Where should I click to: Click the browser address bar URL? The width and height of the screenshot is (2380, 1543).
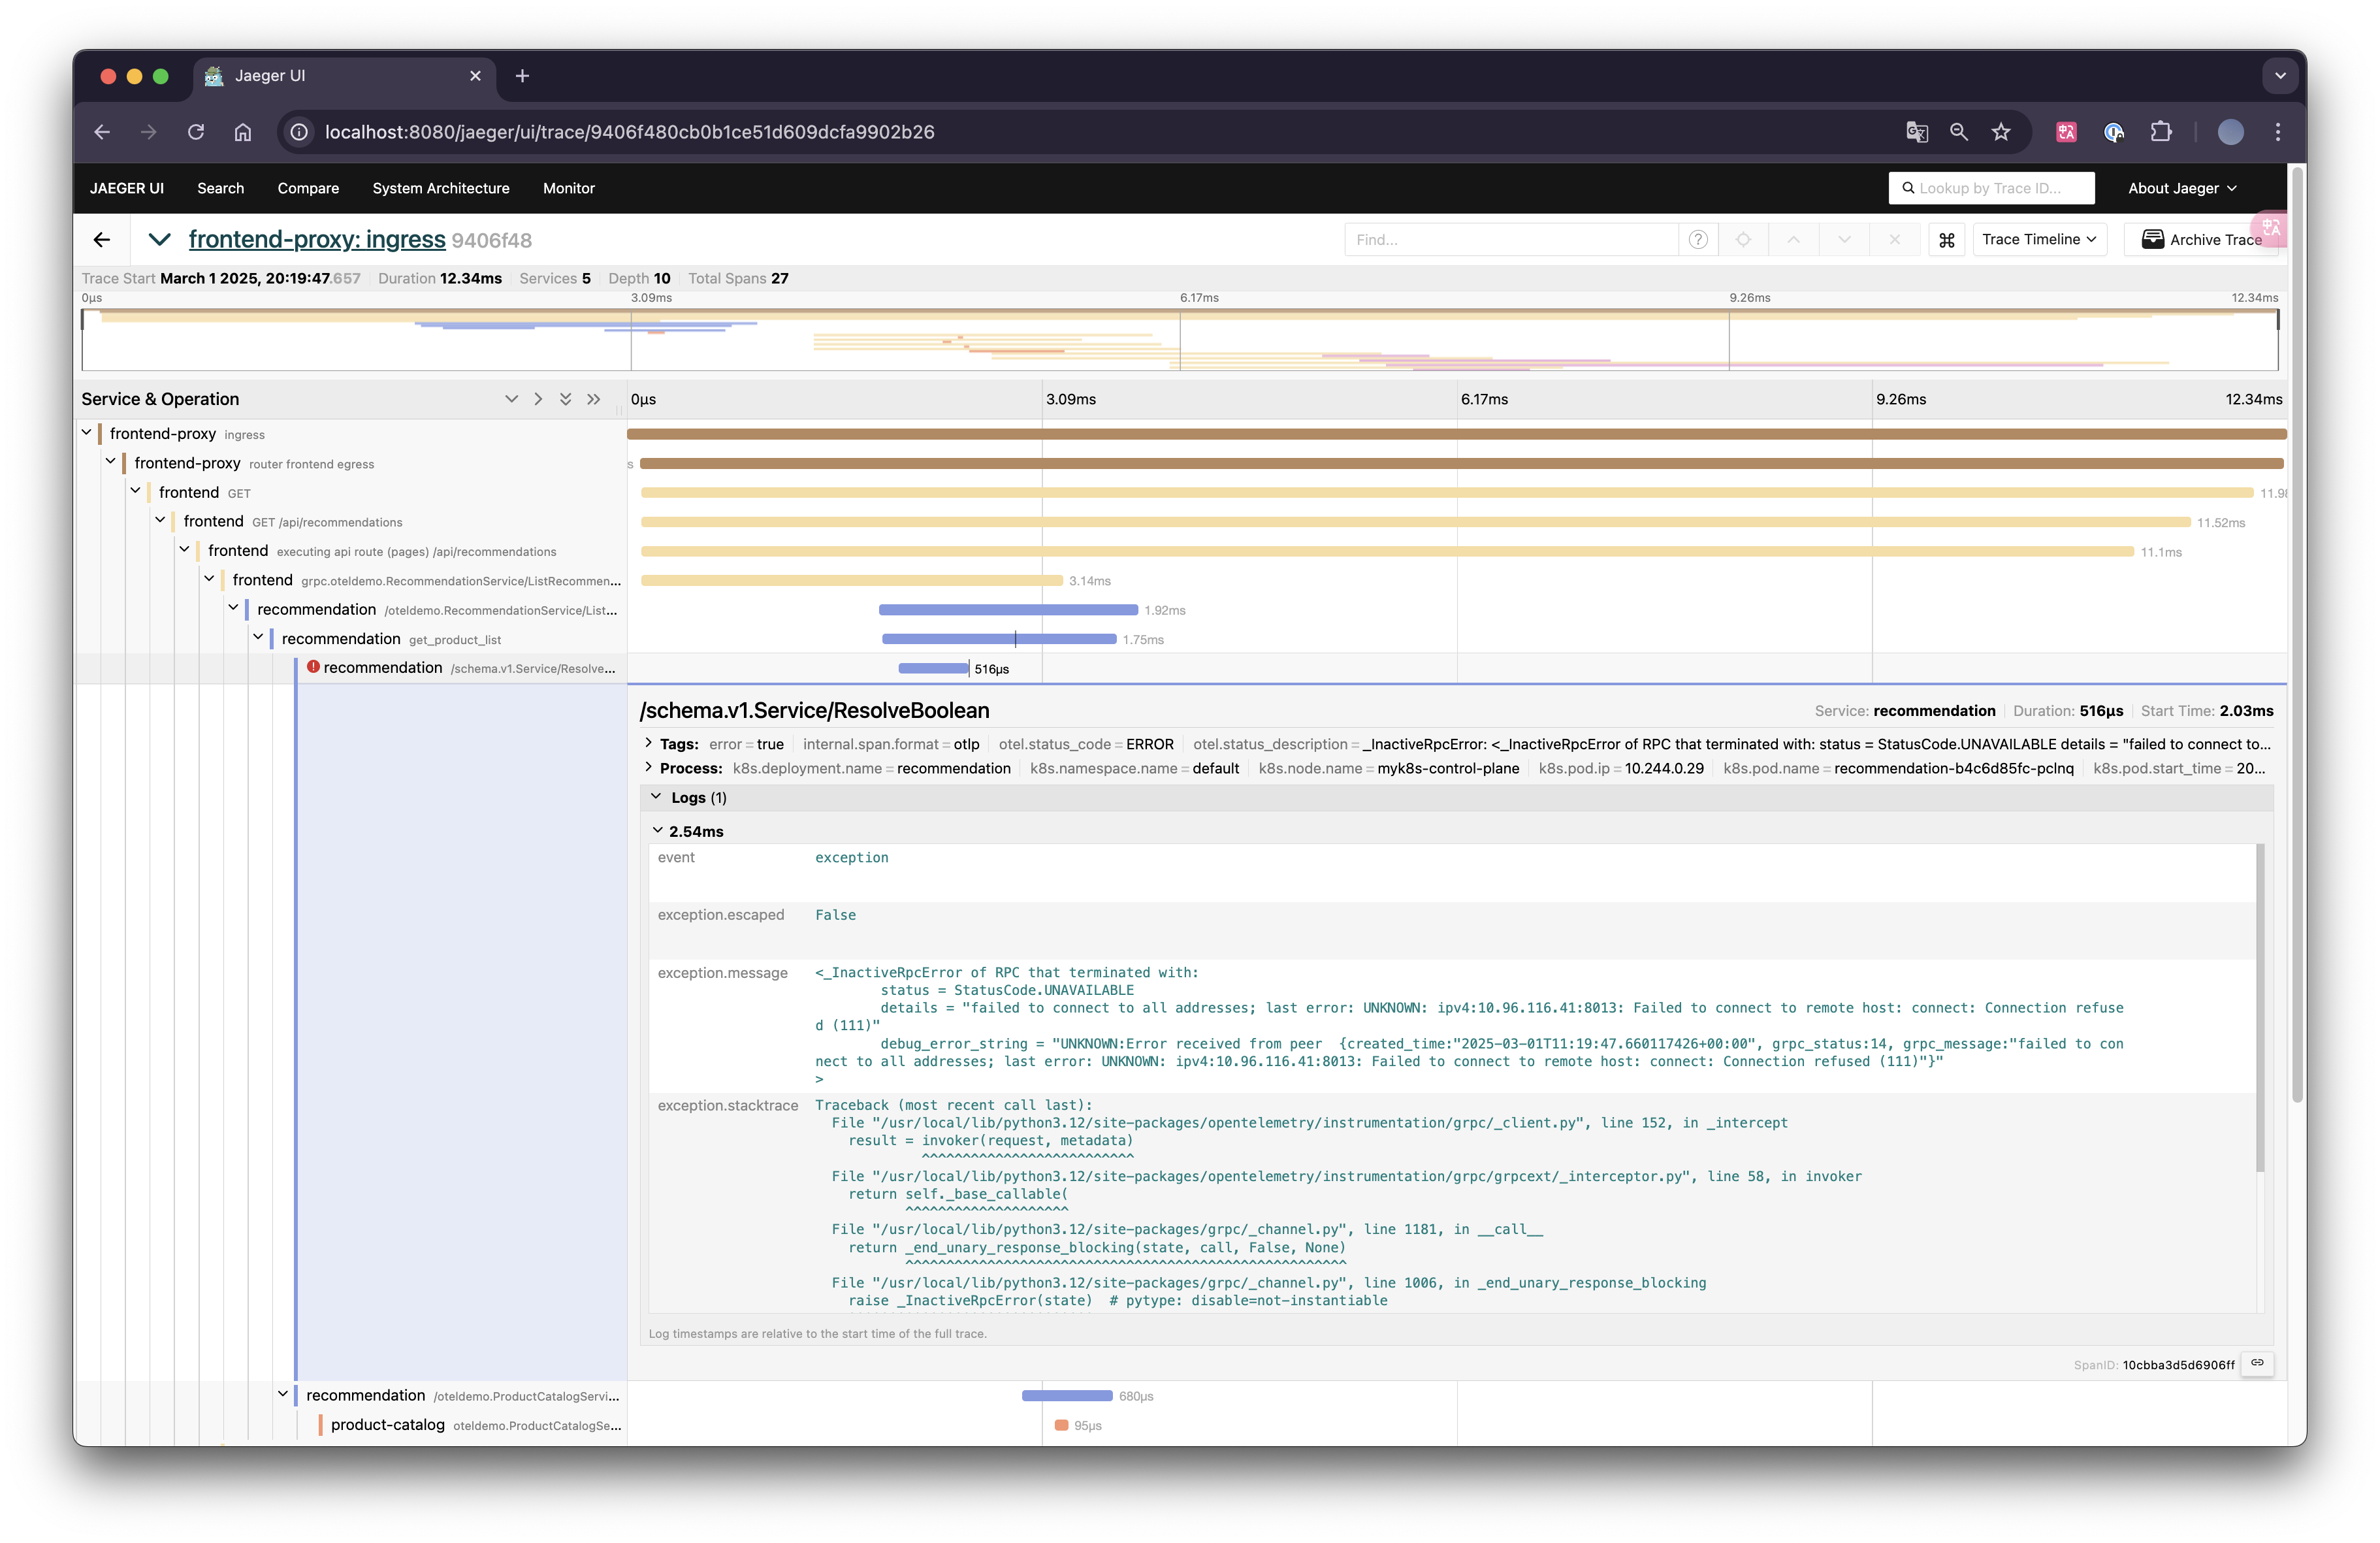coord(630,132)
